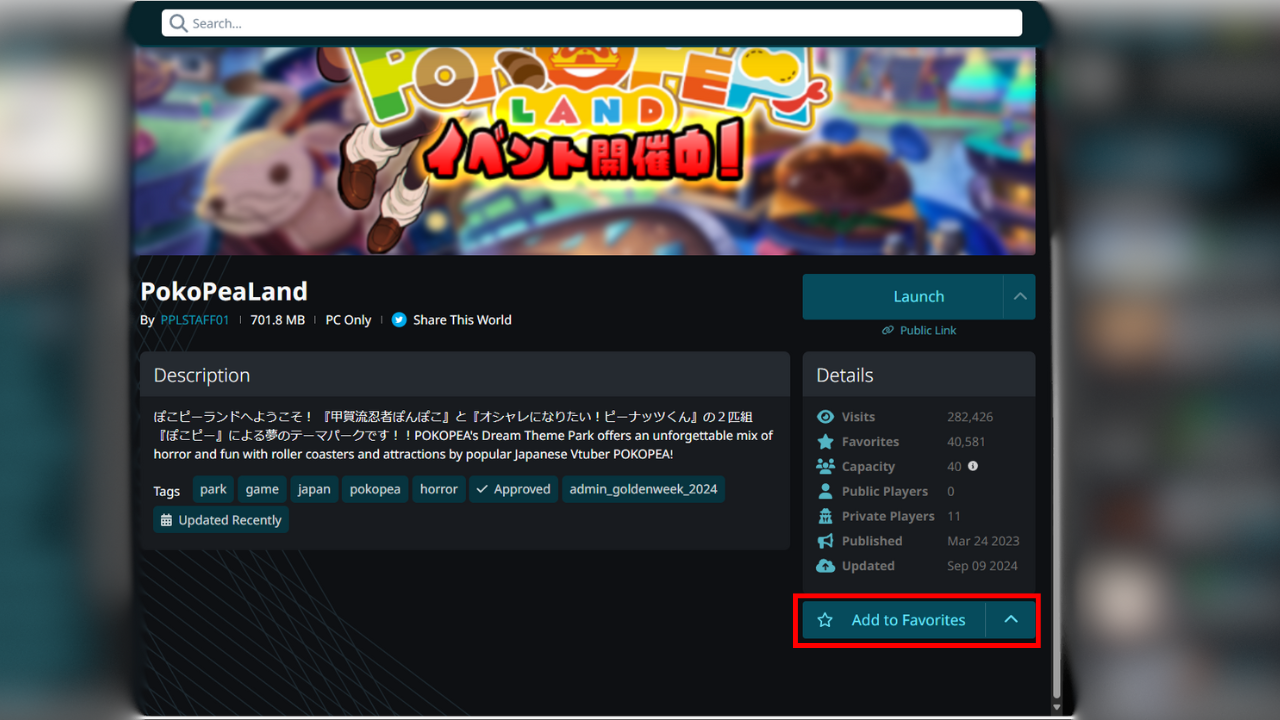1280x720 pixels.
Task: Click the capacity info icon
Action: tap(973, 466)
